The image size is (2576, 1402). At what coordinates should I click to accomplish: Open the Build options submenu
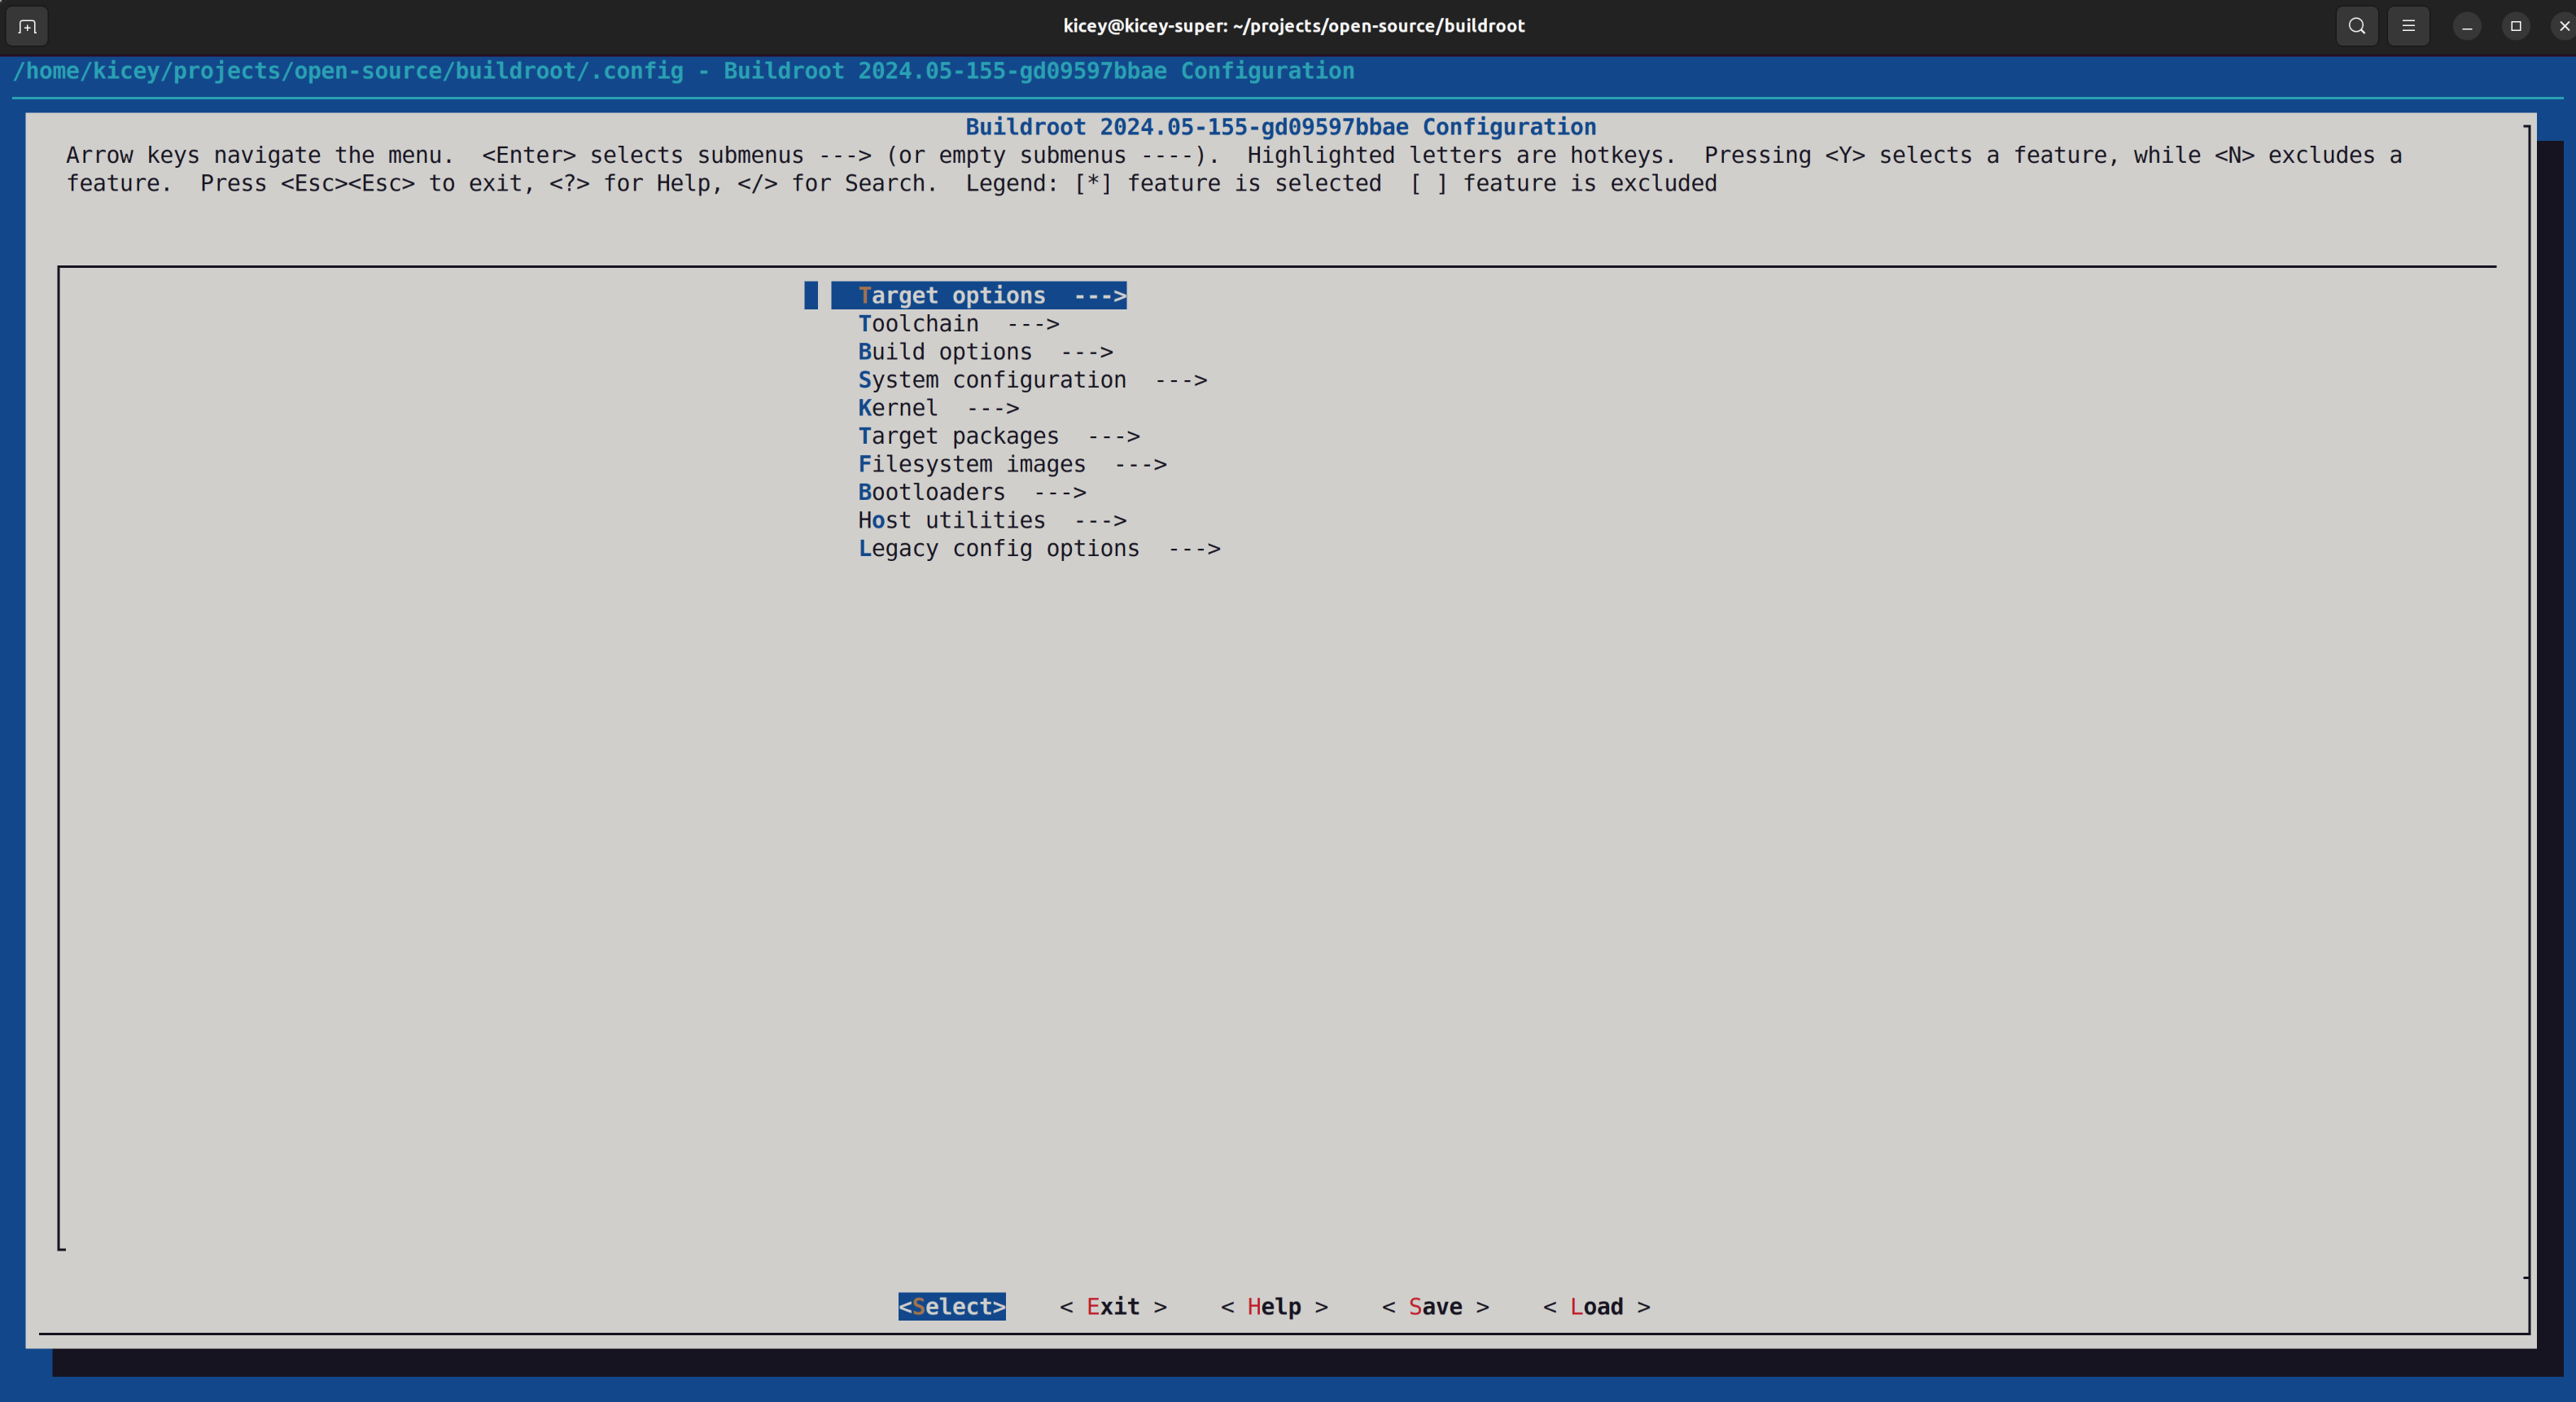944,351
